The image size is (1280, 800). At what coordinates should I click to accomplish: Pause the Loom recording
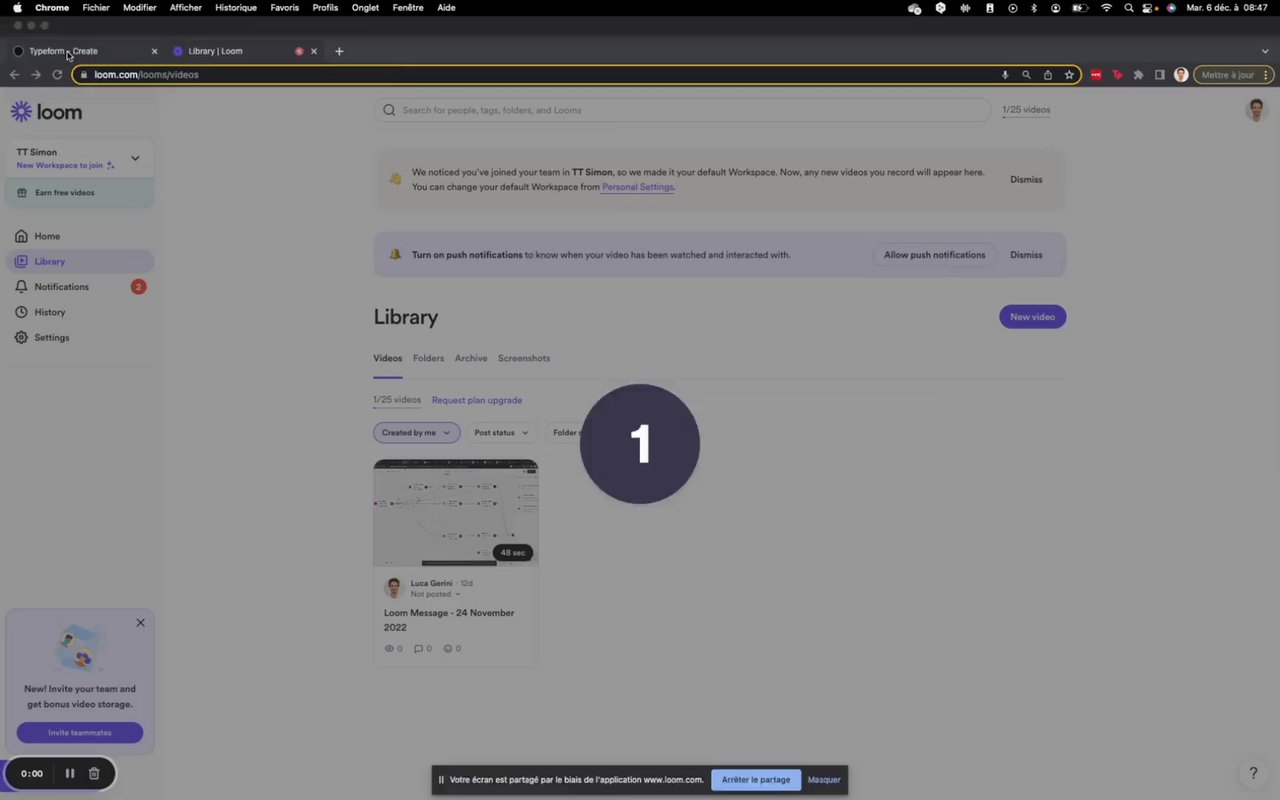pos(70,773)
